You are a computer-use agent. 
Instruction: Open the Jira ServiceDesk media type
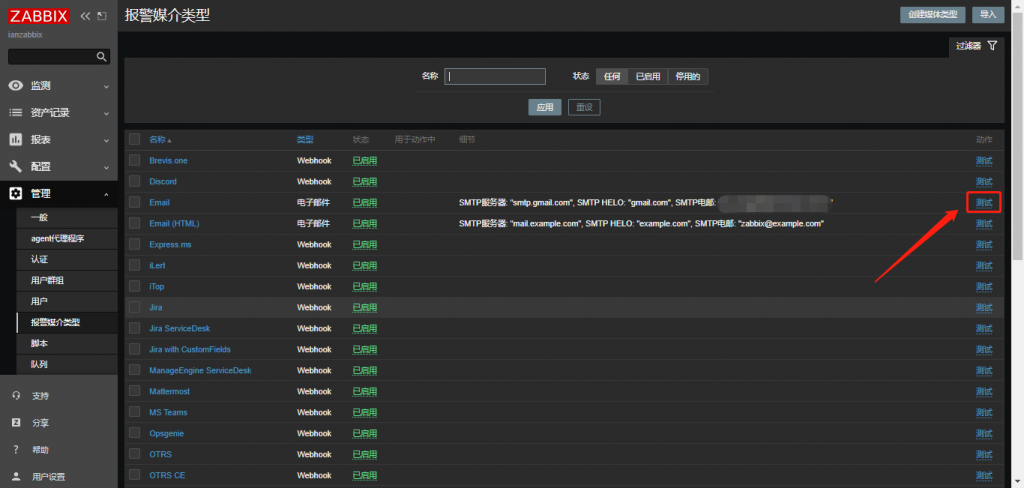(180, 328)
